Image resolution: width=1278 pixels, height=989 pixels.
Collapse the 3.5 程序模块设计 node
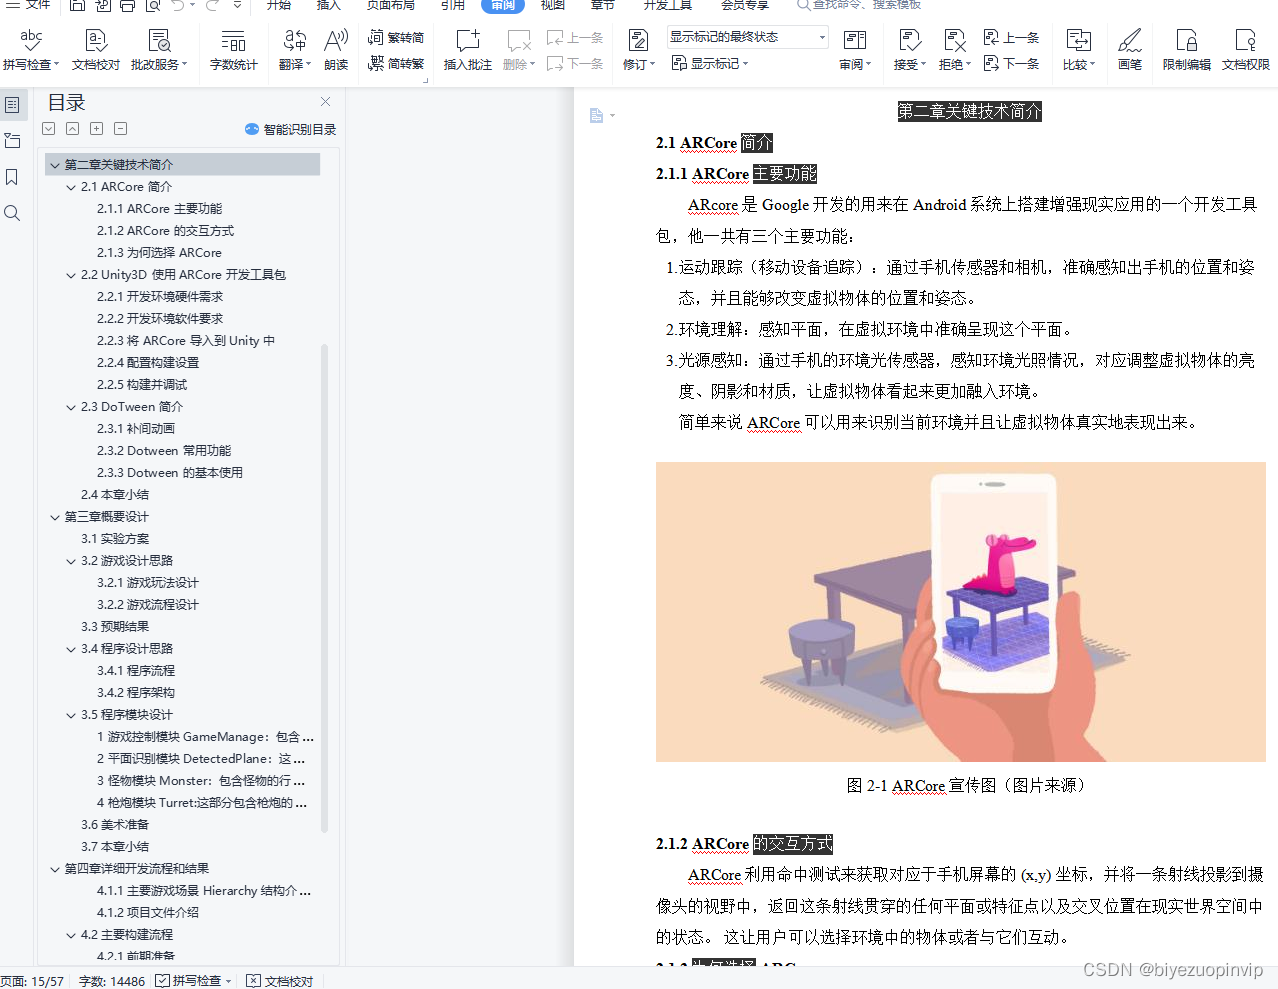tap(71, 715)
